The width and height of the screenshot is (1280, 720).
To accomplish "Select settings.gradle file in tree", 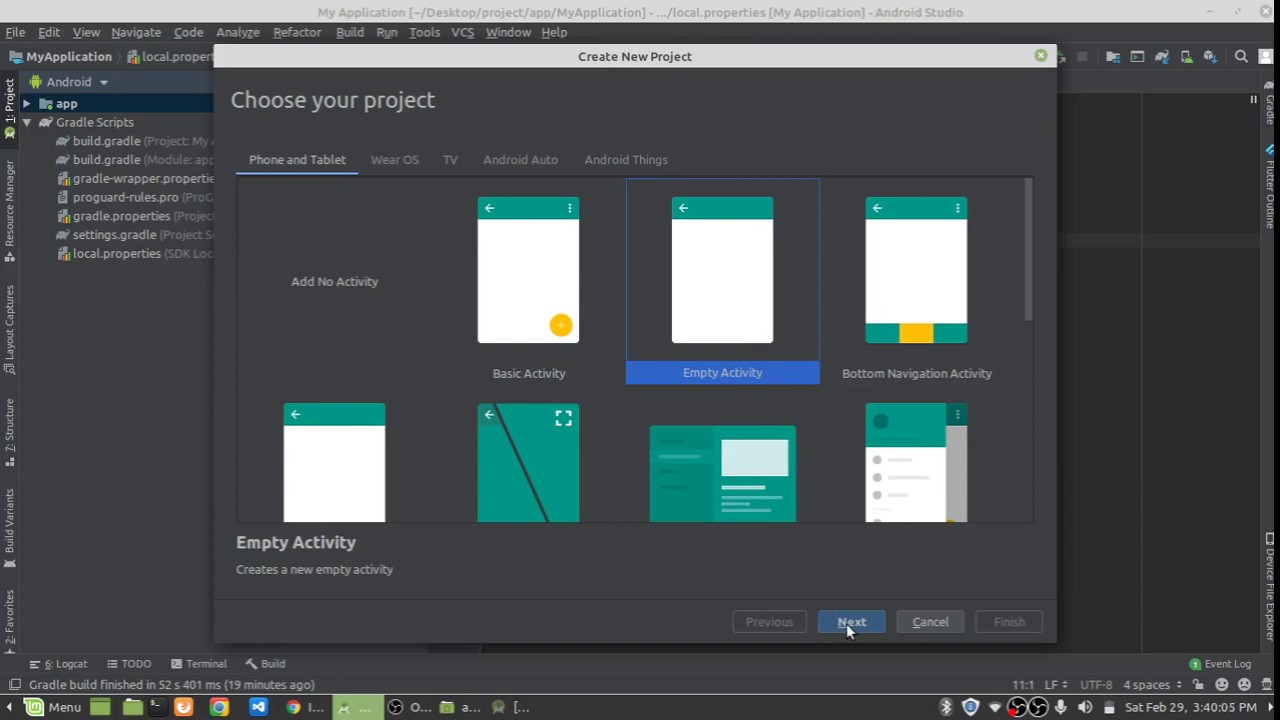I will click(x=135, y=235).
